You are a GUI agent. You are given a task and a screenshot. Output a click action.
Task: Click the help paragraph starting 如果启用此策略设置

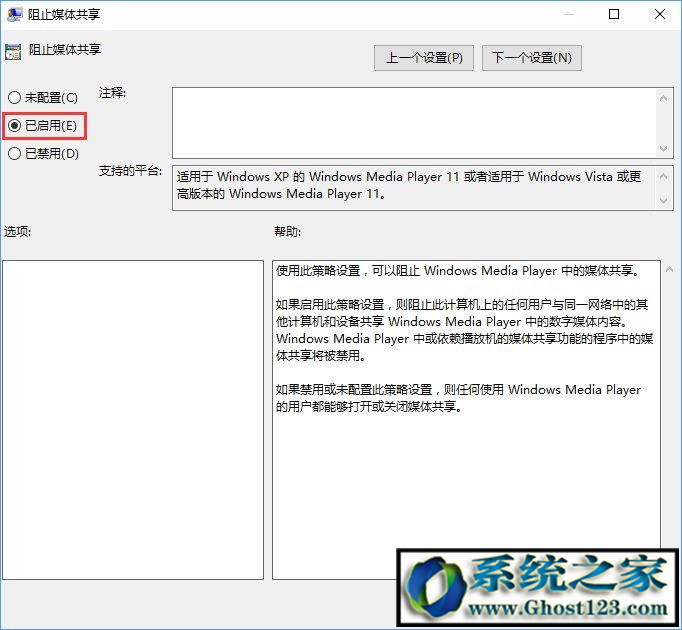click(x=464, y=330)
